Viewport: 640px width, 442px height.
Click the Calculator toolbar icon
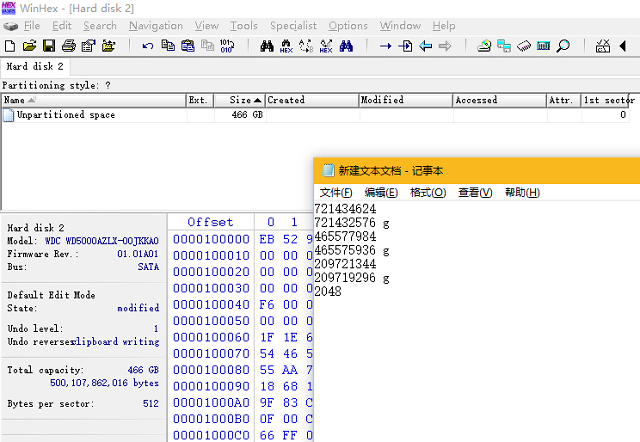pyautogui.click(x=543, y=46)
